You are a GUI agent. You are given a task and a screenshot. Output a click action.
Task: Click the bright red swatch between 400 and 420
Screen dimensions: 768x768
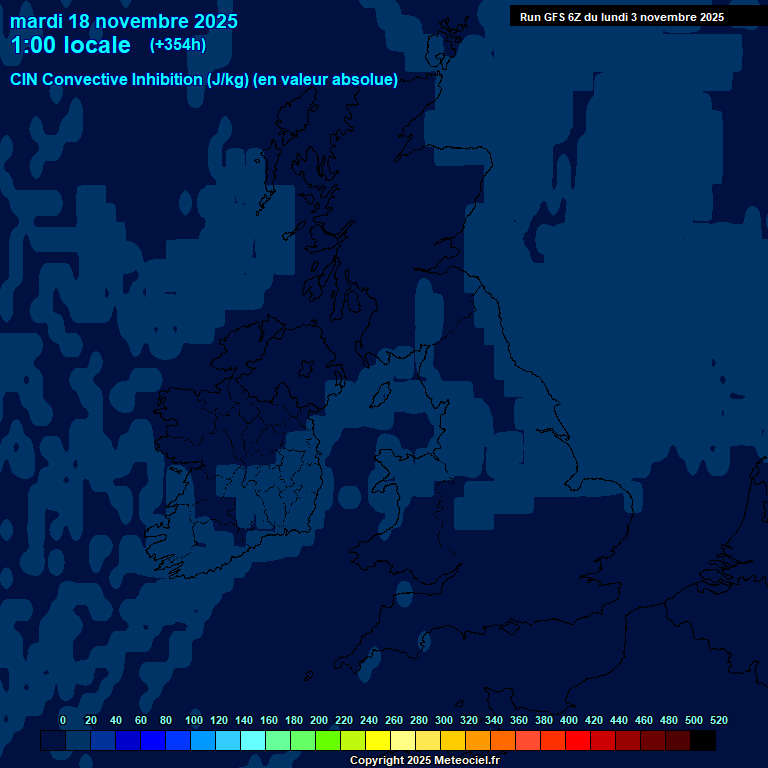click(577, 740)
